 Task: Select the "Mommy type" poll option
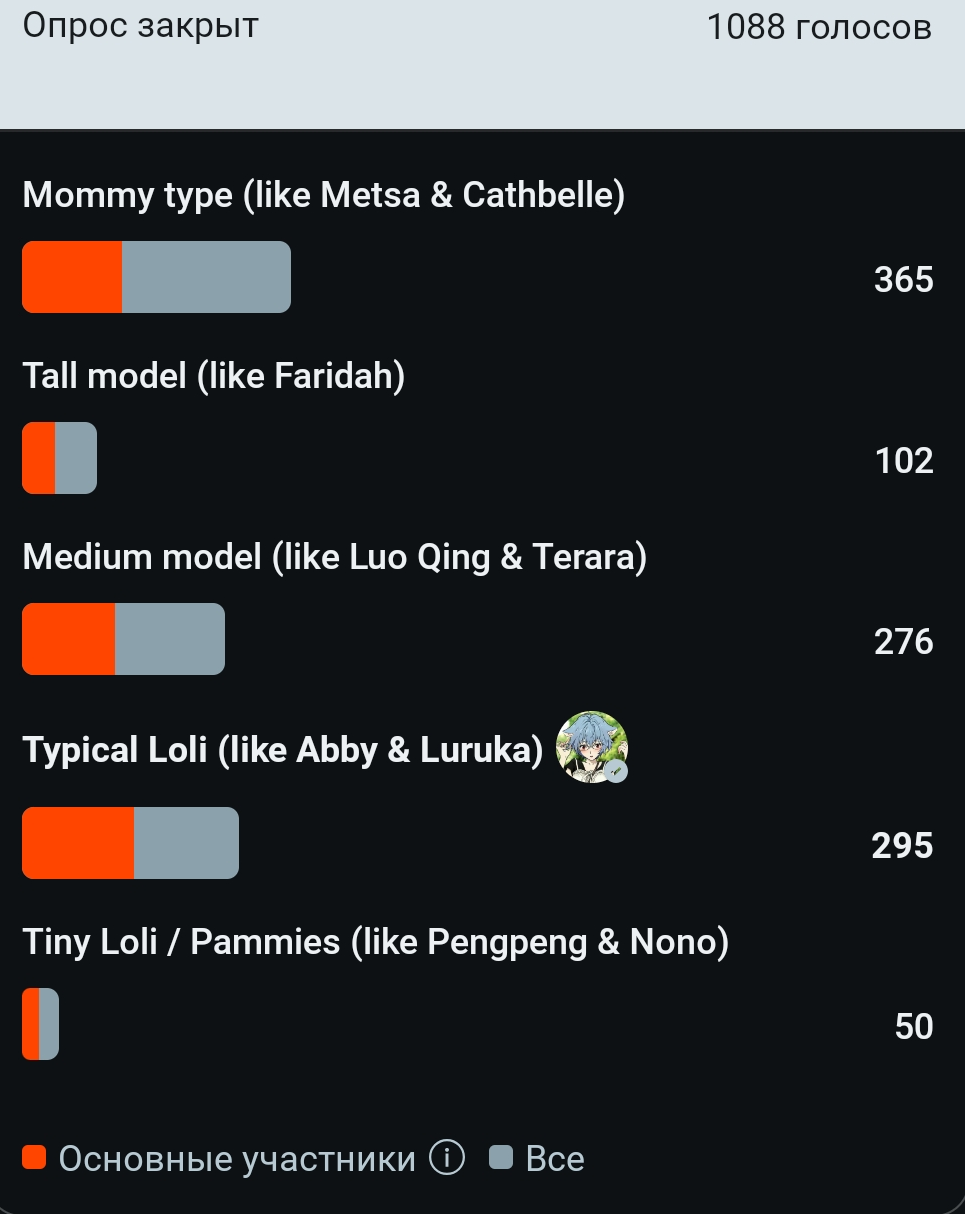323,195
